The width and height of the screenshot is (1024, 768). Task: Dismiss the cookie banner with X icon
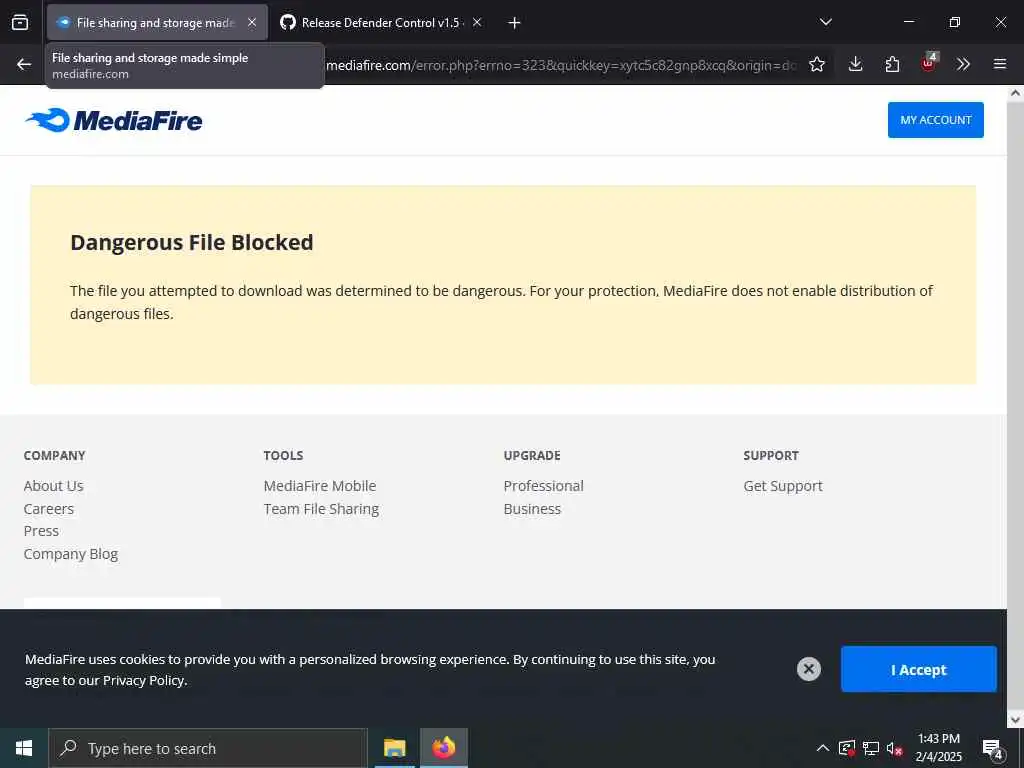[808, 669]
